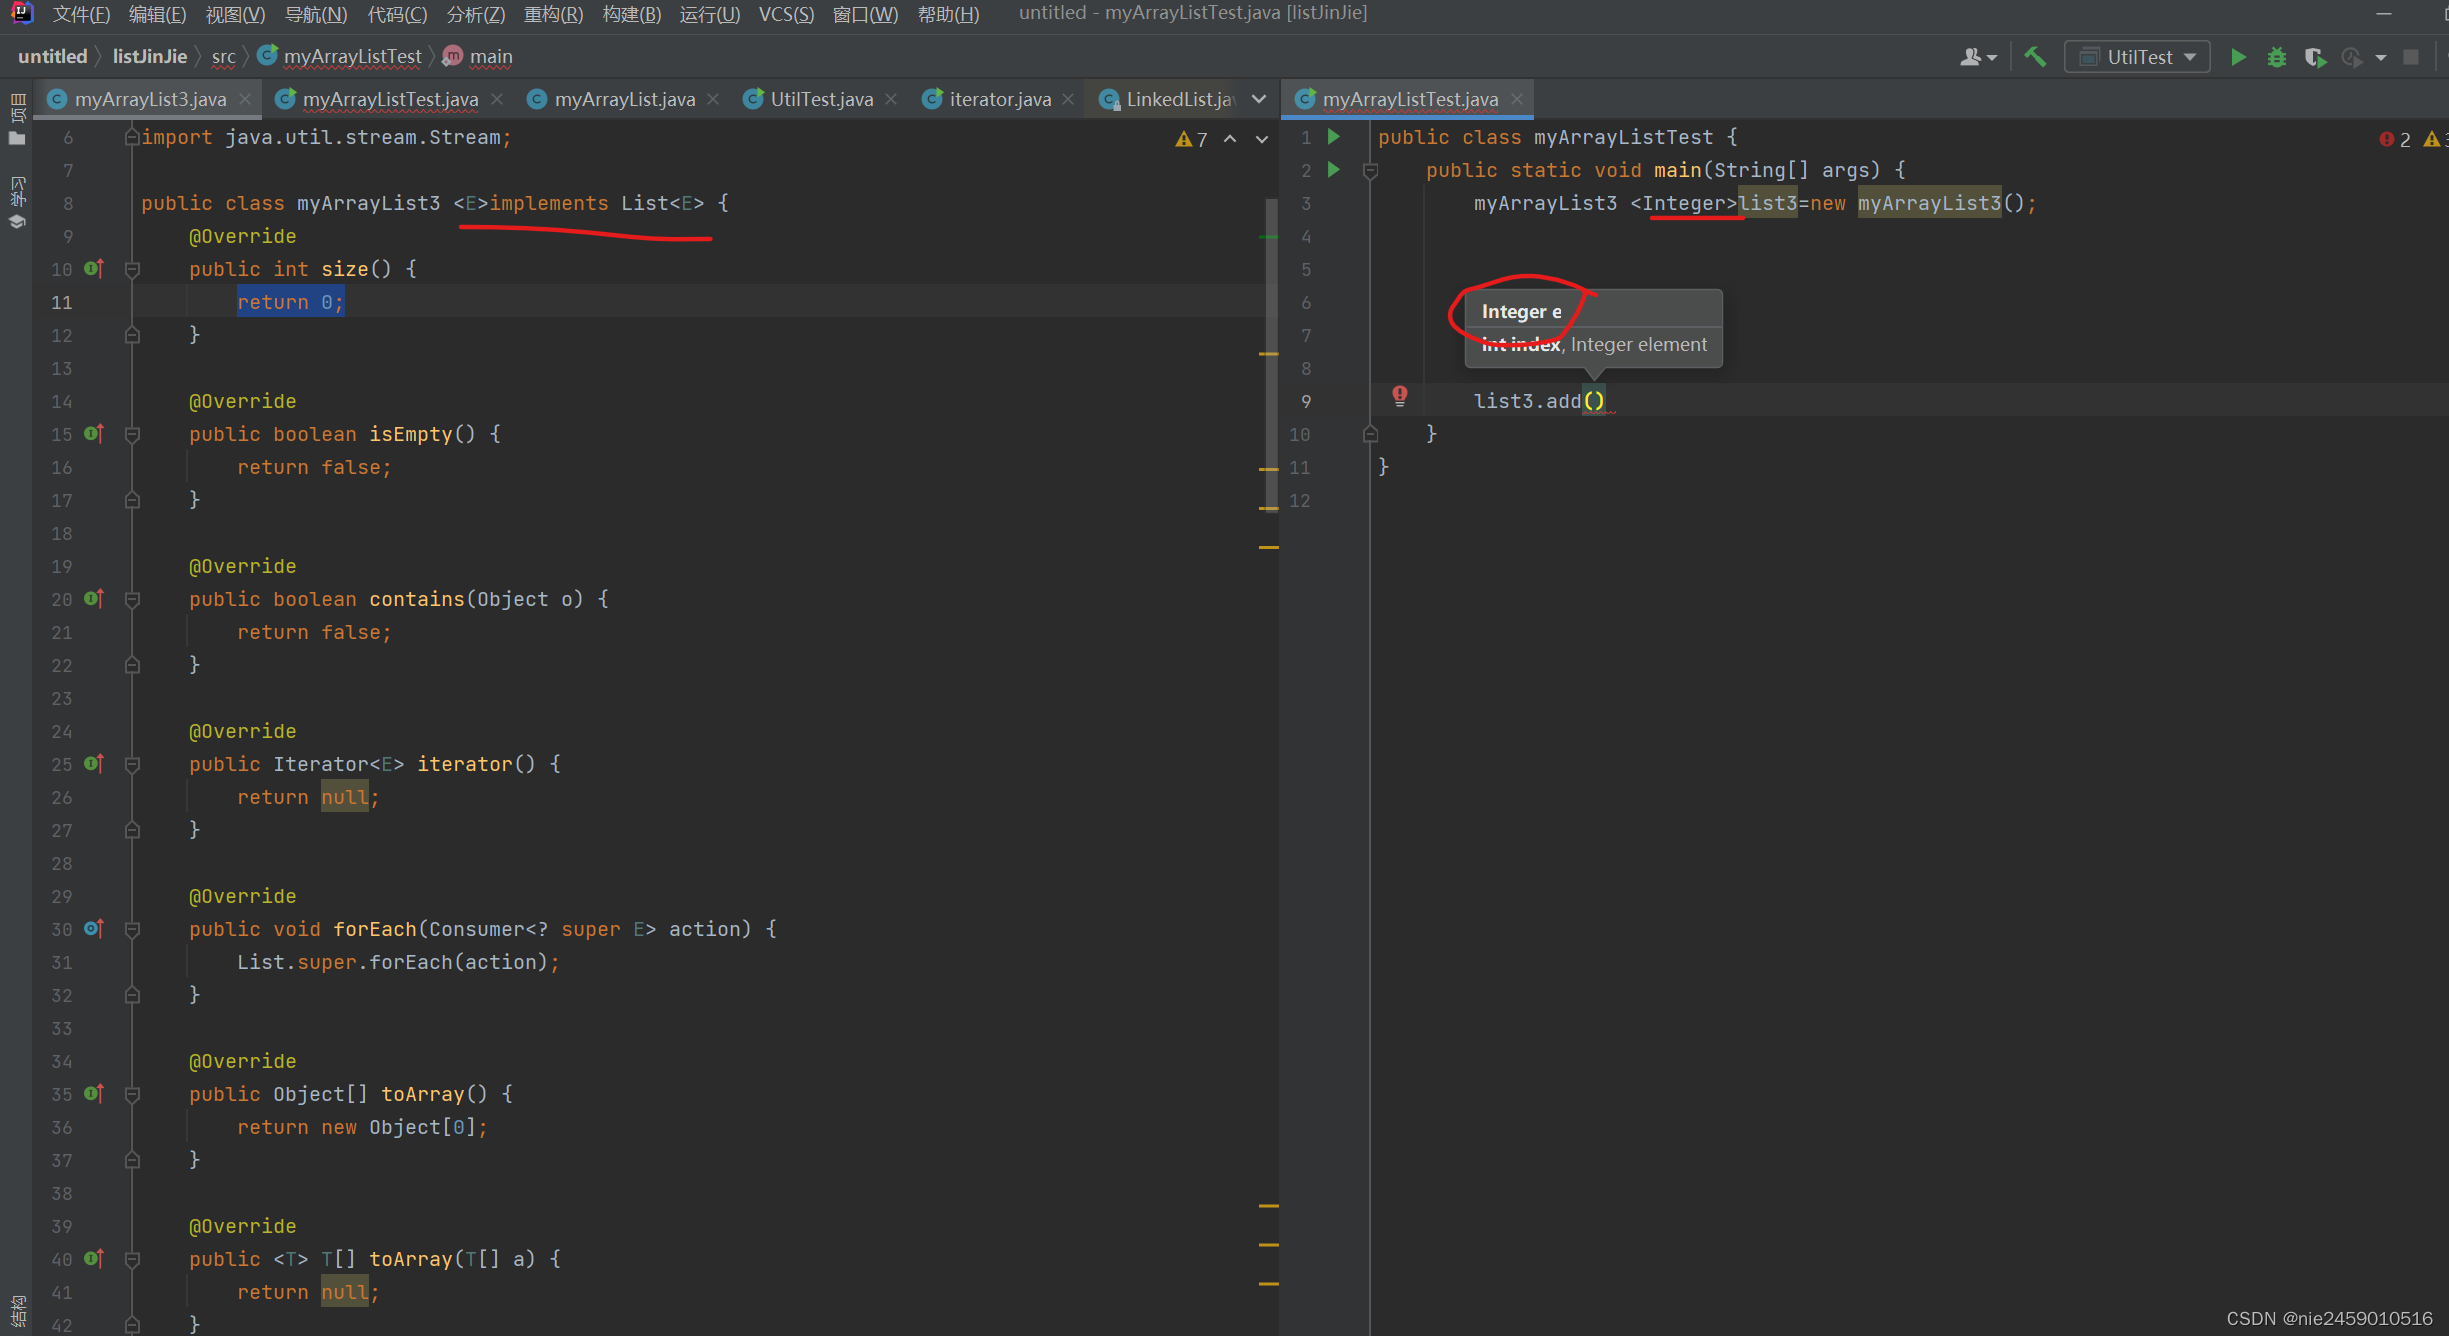Open the Project tool window sidebar icon
The height and width of the screenshot is (1336, 2449).
click(17, 120)
